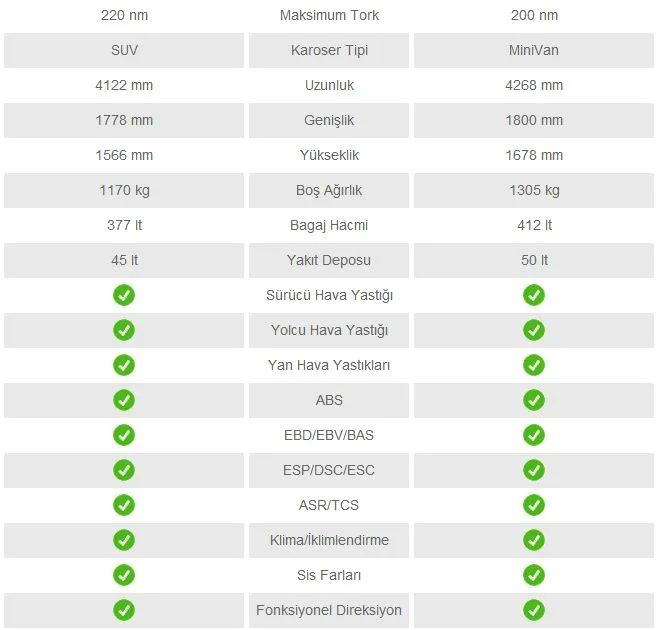
Task: Click the SUV's Klima/İklimlendirme checkmark
Action: pyautogui.click(x=124, y=540)
